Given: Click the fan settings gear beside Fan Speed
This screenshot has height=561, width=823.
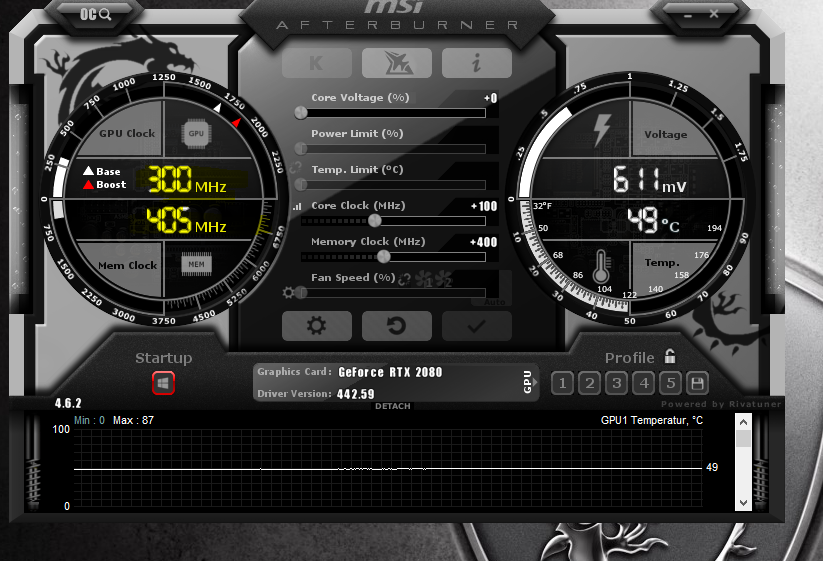Looking at the screenshot, I should point(288,292).
